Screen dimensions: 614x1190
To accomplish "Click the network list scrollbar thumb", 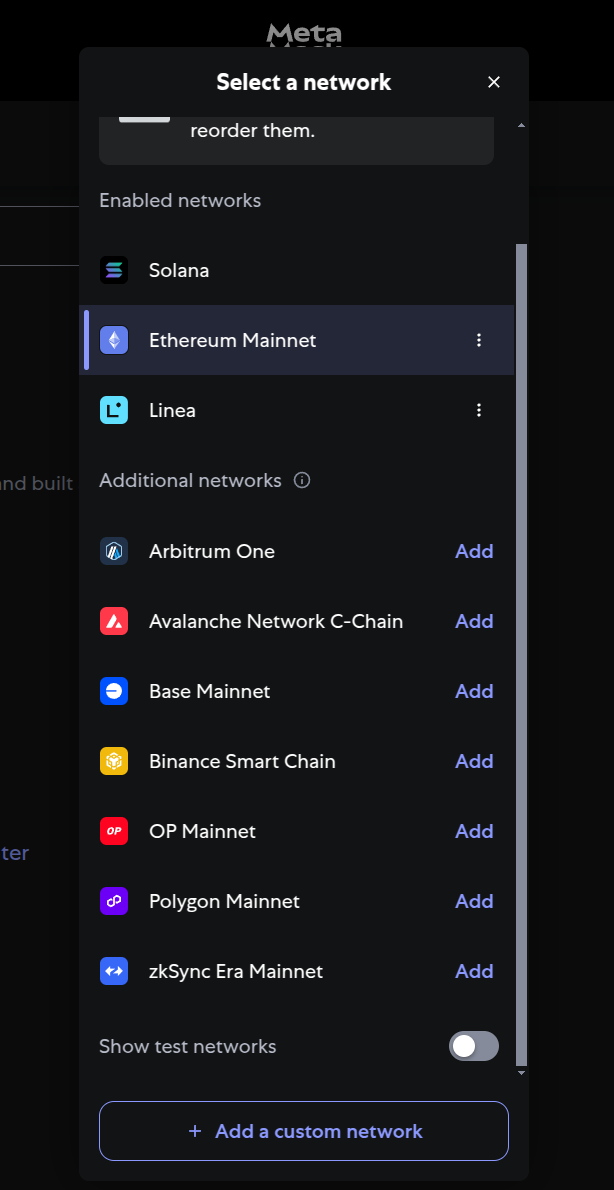I will click(x=521, y=654).
